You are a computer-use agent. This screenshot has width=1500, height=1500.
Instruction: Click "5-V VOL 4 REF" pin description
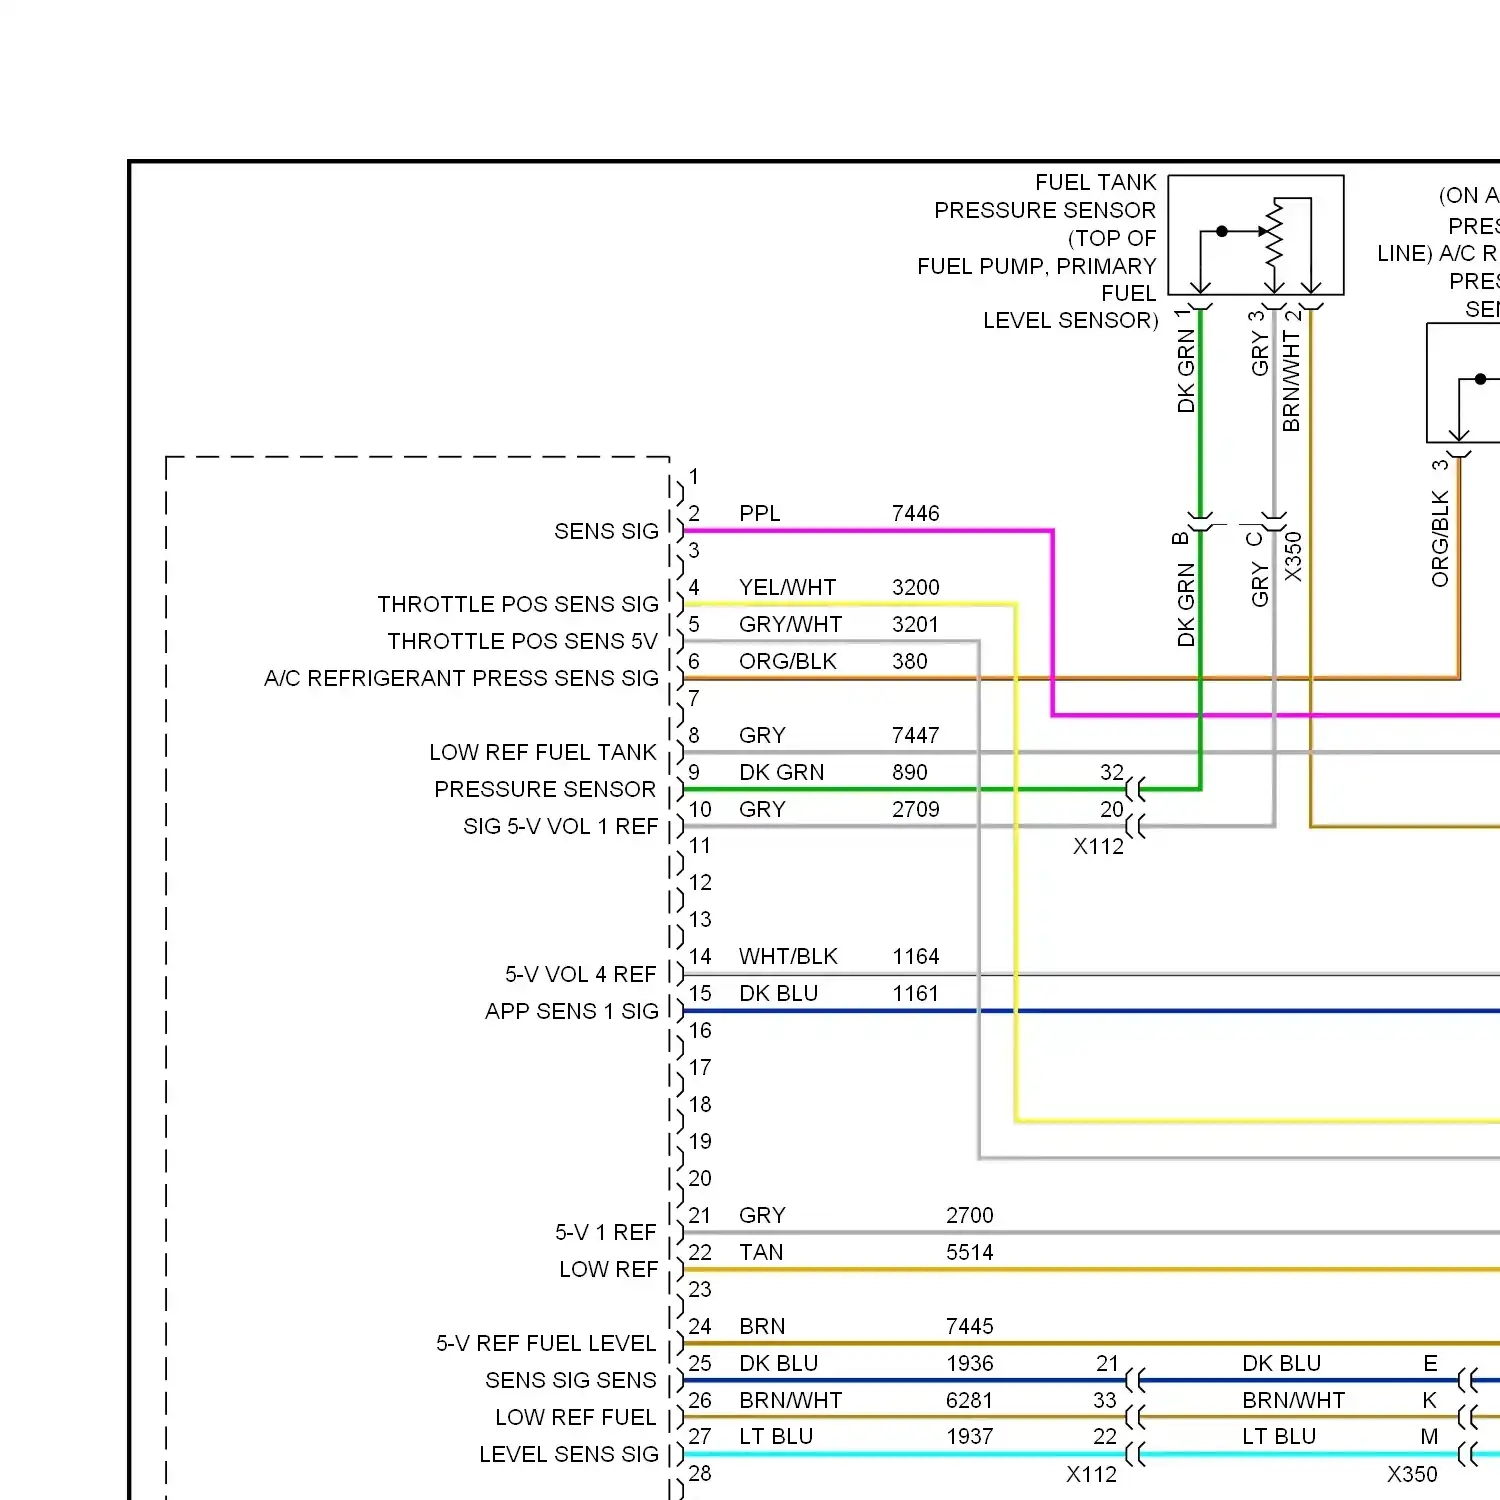(x=580, y=974)
